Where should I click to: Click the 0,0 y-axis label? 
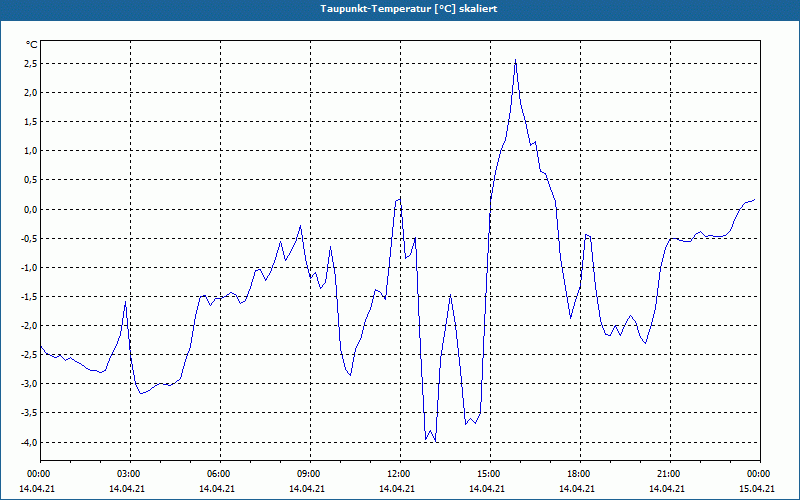click(30, 209)
